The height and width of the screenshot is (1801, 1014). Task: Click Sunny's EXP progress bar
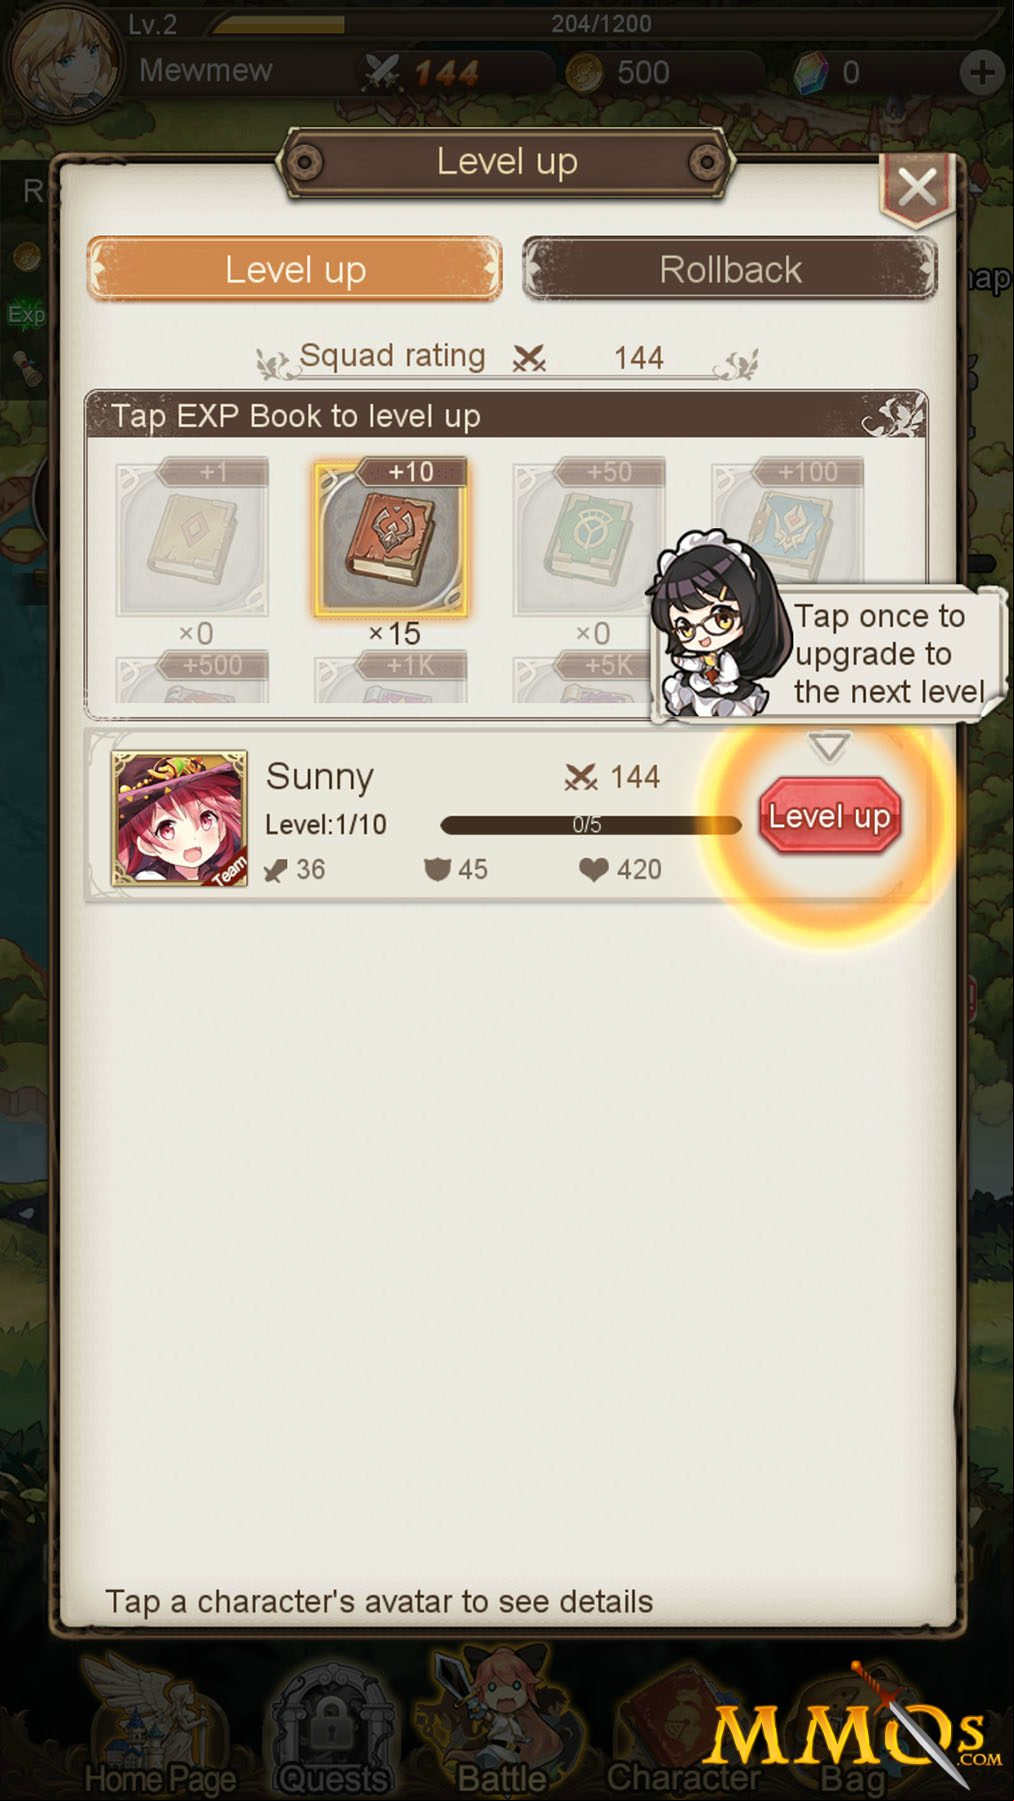[x=590, y=825]
